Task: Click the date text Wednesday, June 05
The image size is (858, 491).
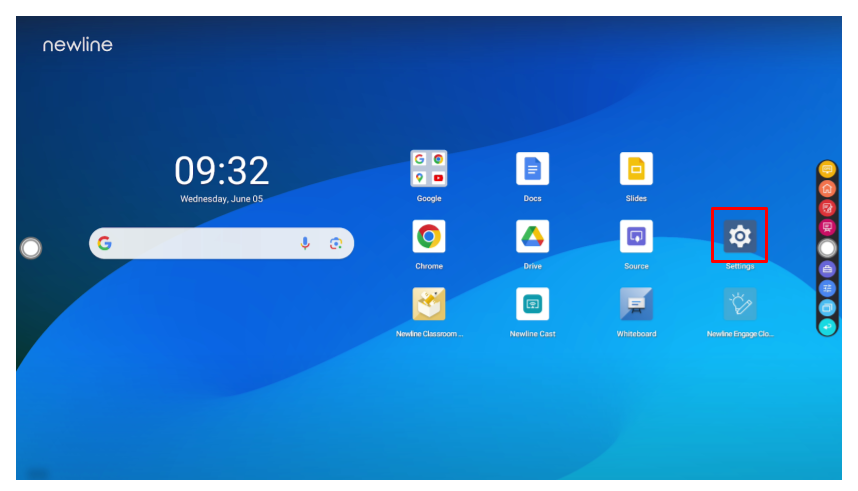Action: (x=222, y=199)
